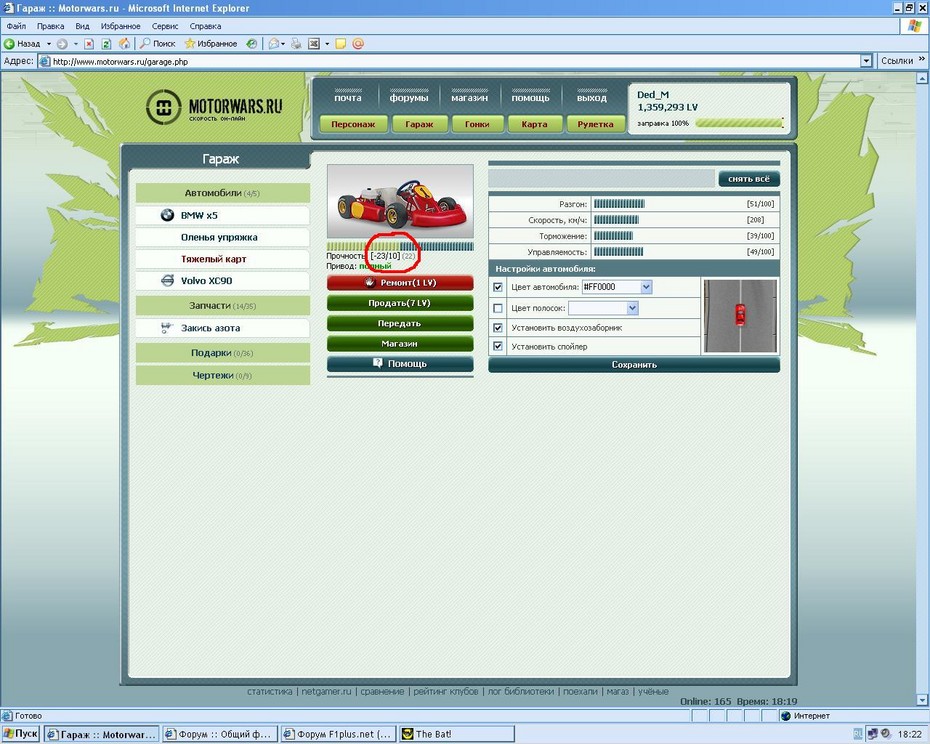
Task: Click the BMW logo icon
Action: coord(167,216)
